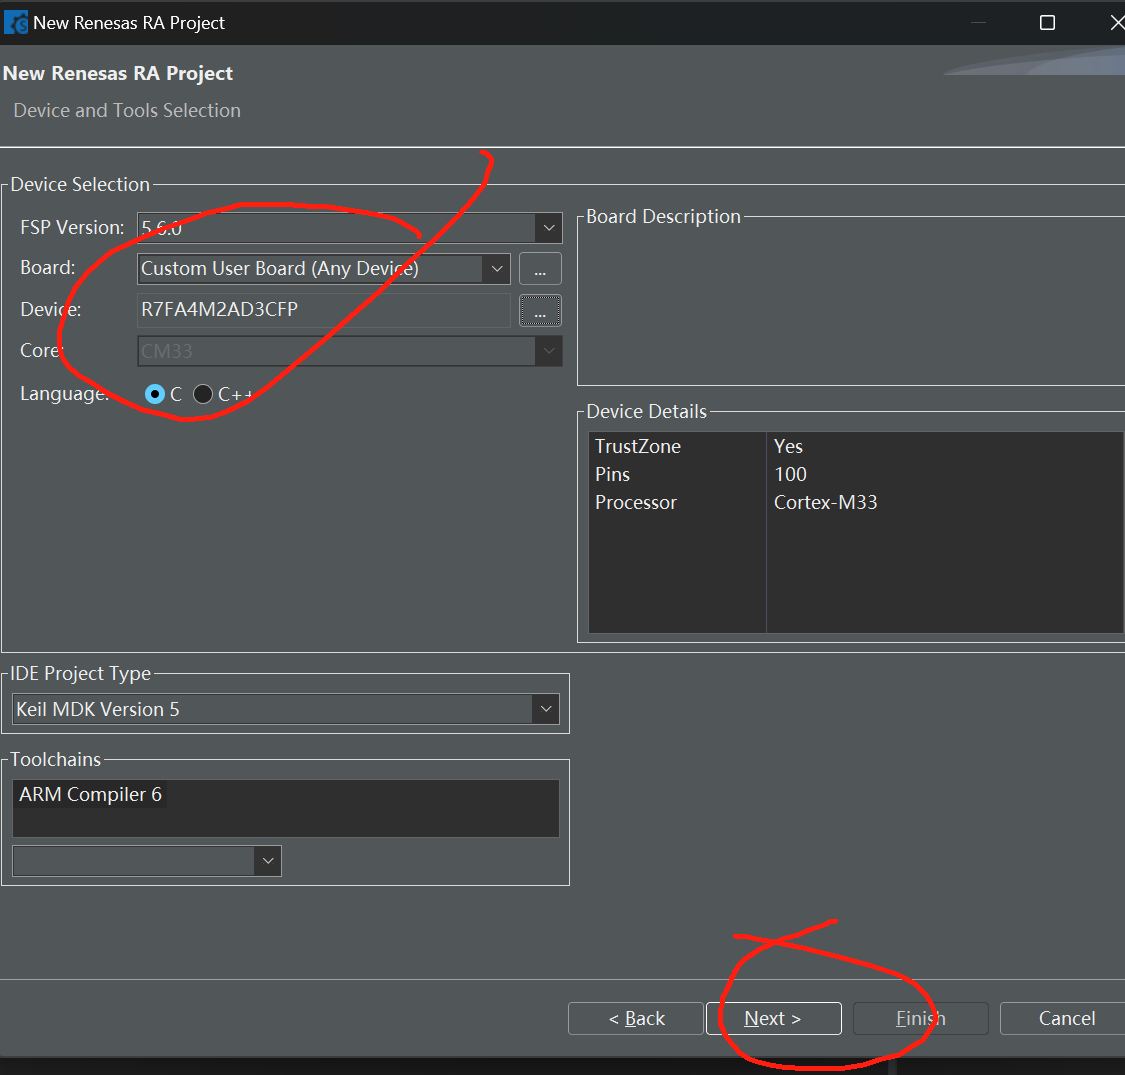Click the Next > button
Viewport: 1125px width, 1075px height.
(773, 1018)
